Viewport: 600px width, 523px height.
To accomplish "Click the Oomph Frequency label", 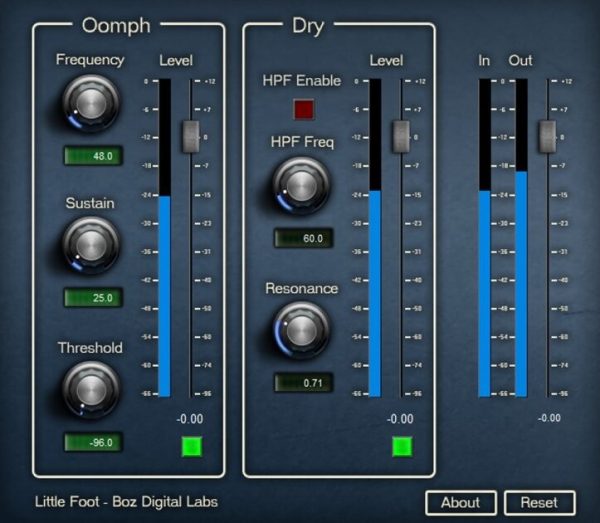I will tap(90, 60).
